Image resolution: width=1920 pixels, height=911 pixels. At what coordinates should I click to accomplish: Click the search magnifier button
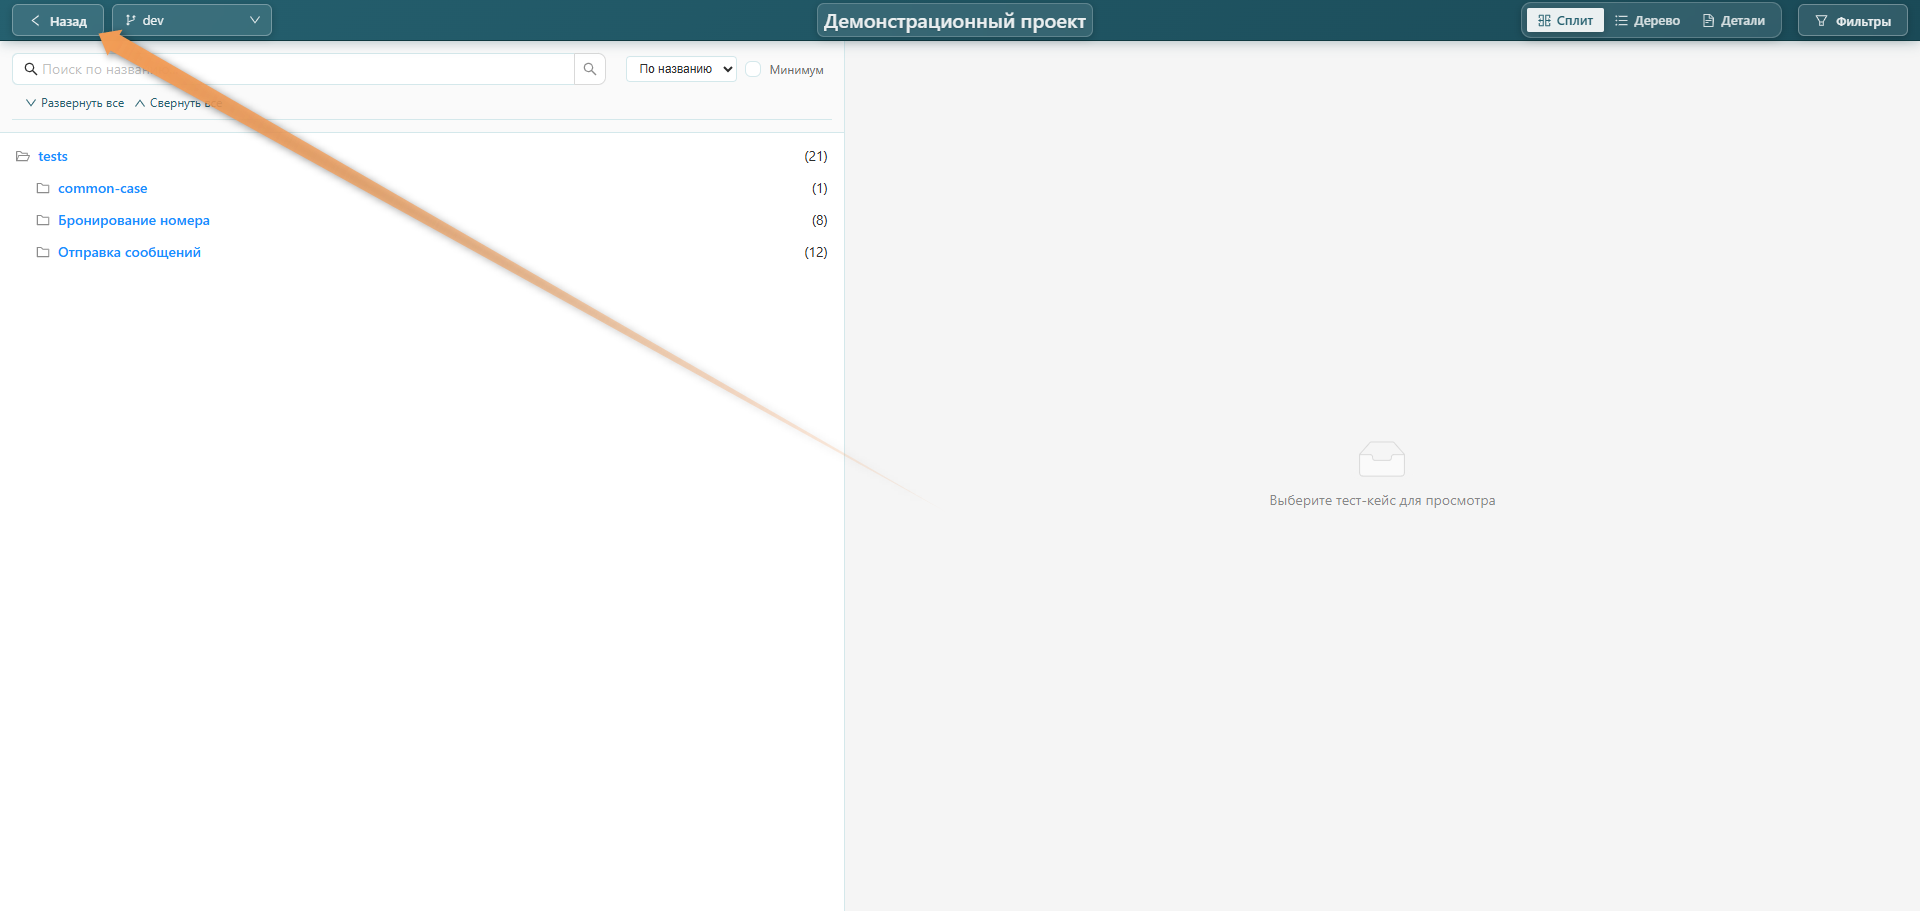point(590,69)
